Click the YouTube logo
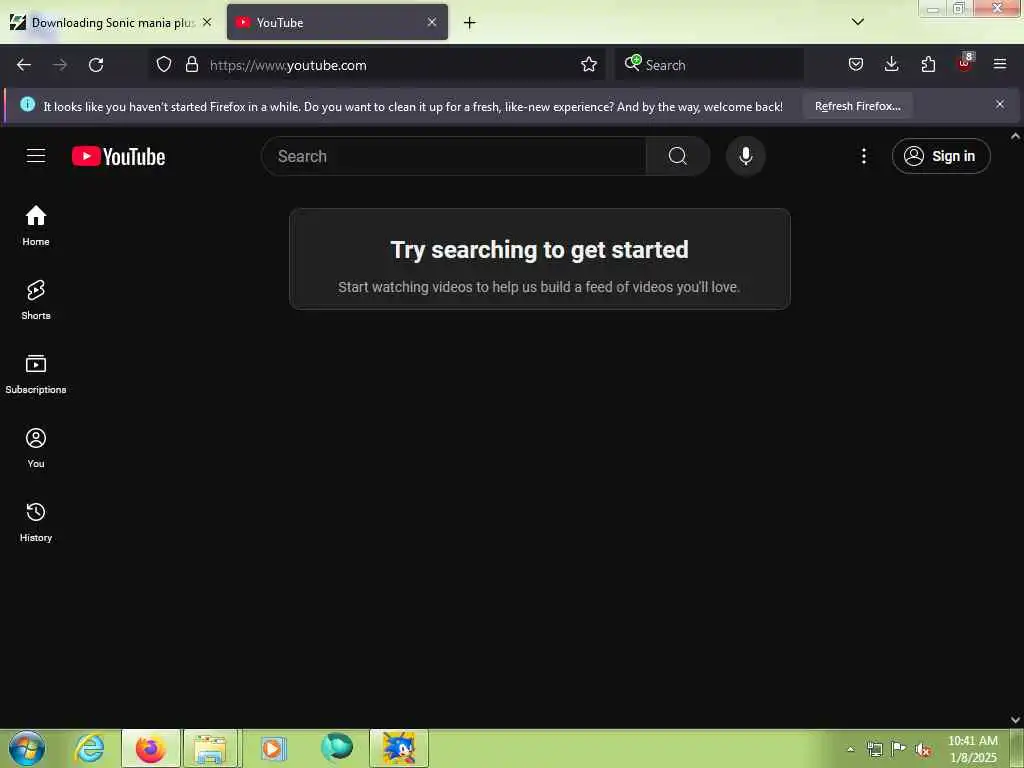This screenshot has height=768, width=1024. click(118, 157)
